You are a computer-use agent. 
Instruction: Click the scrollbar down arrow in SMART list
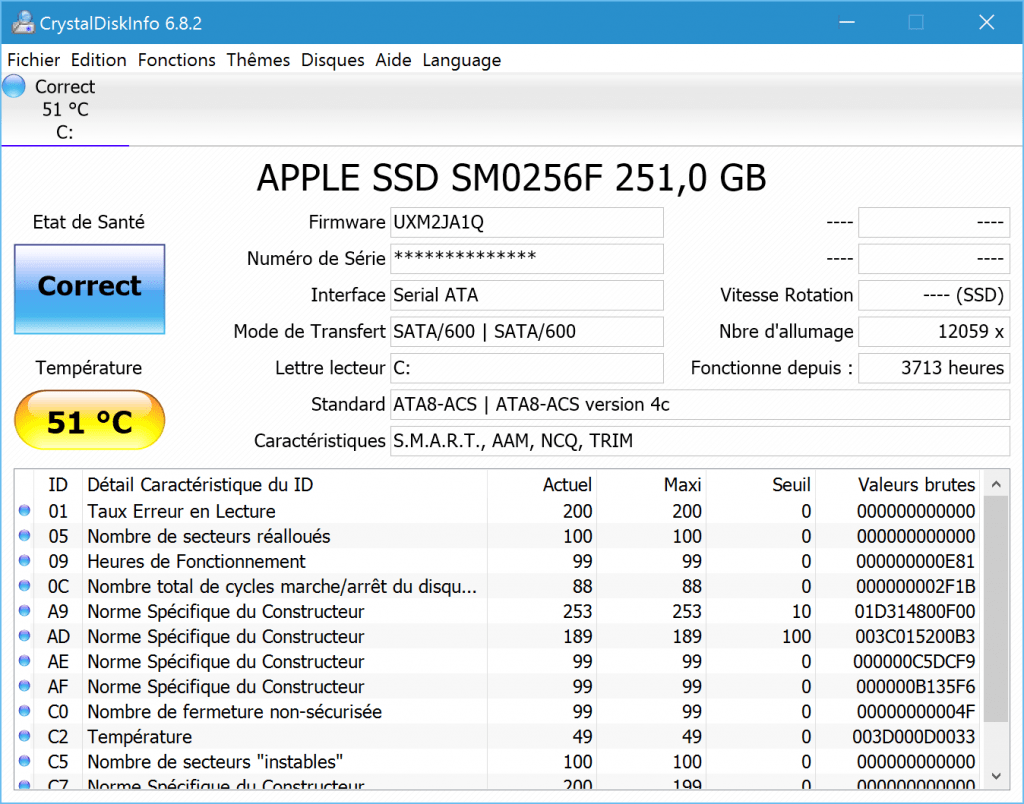click(996, 776)
